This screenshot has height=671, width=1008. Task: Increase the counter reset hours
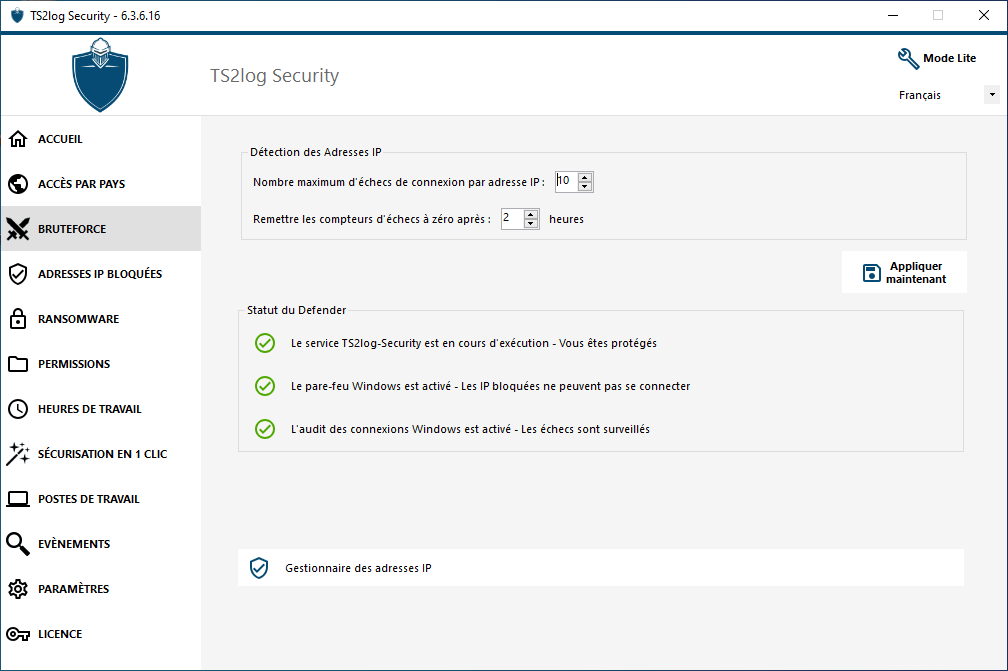(x=531, y=215)
